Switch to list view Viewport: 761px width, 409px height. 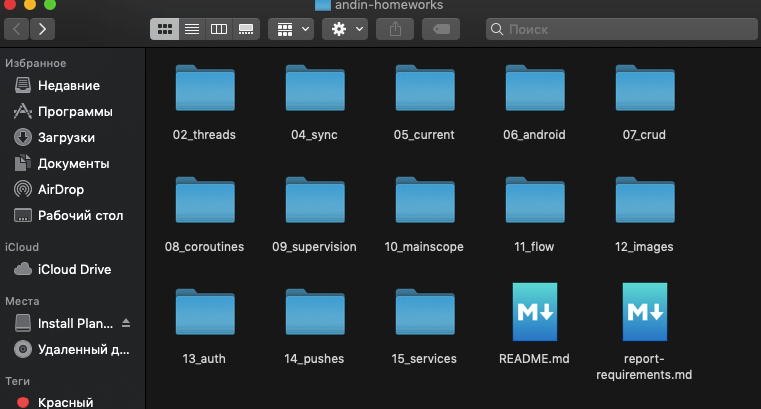click(x=192, y=30)
